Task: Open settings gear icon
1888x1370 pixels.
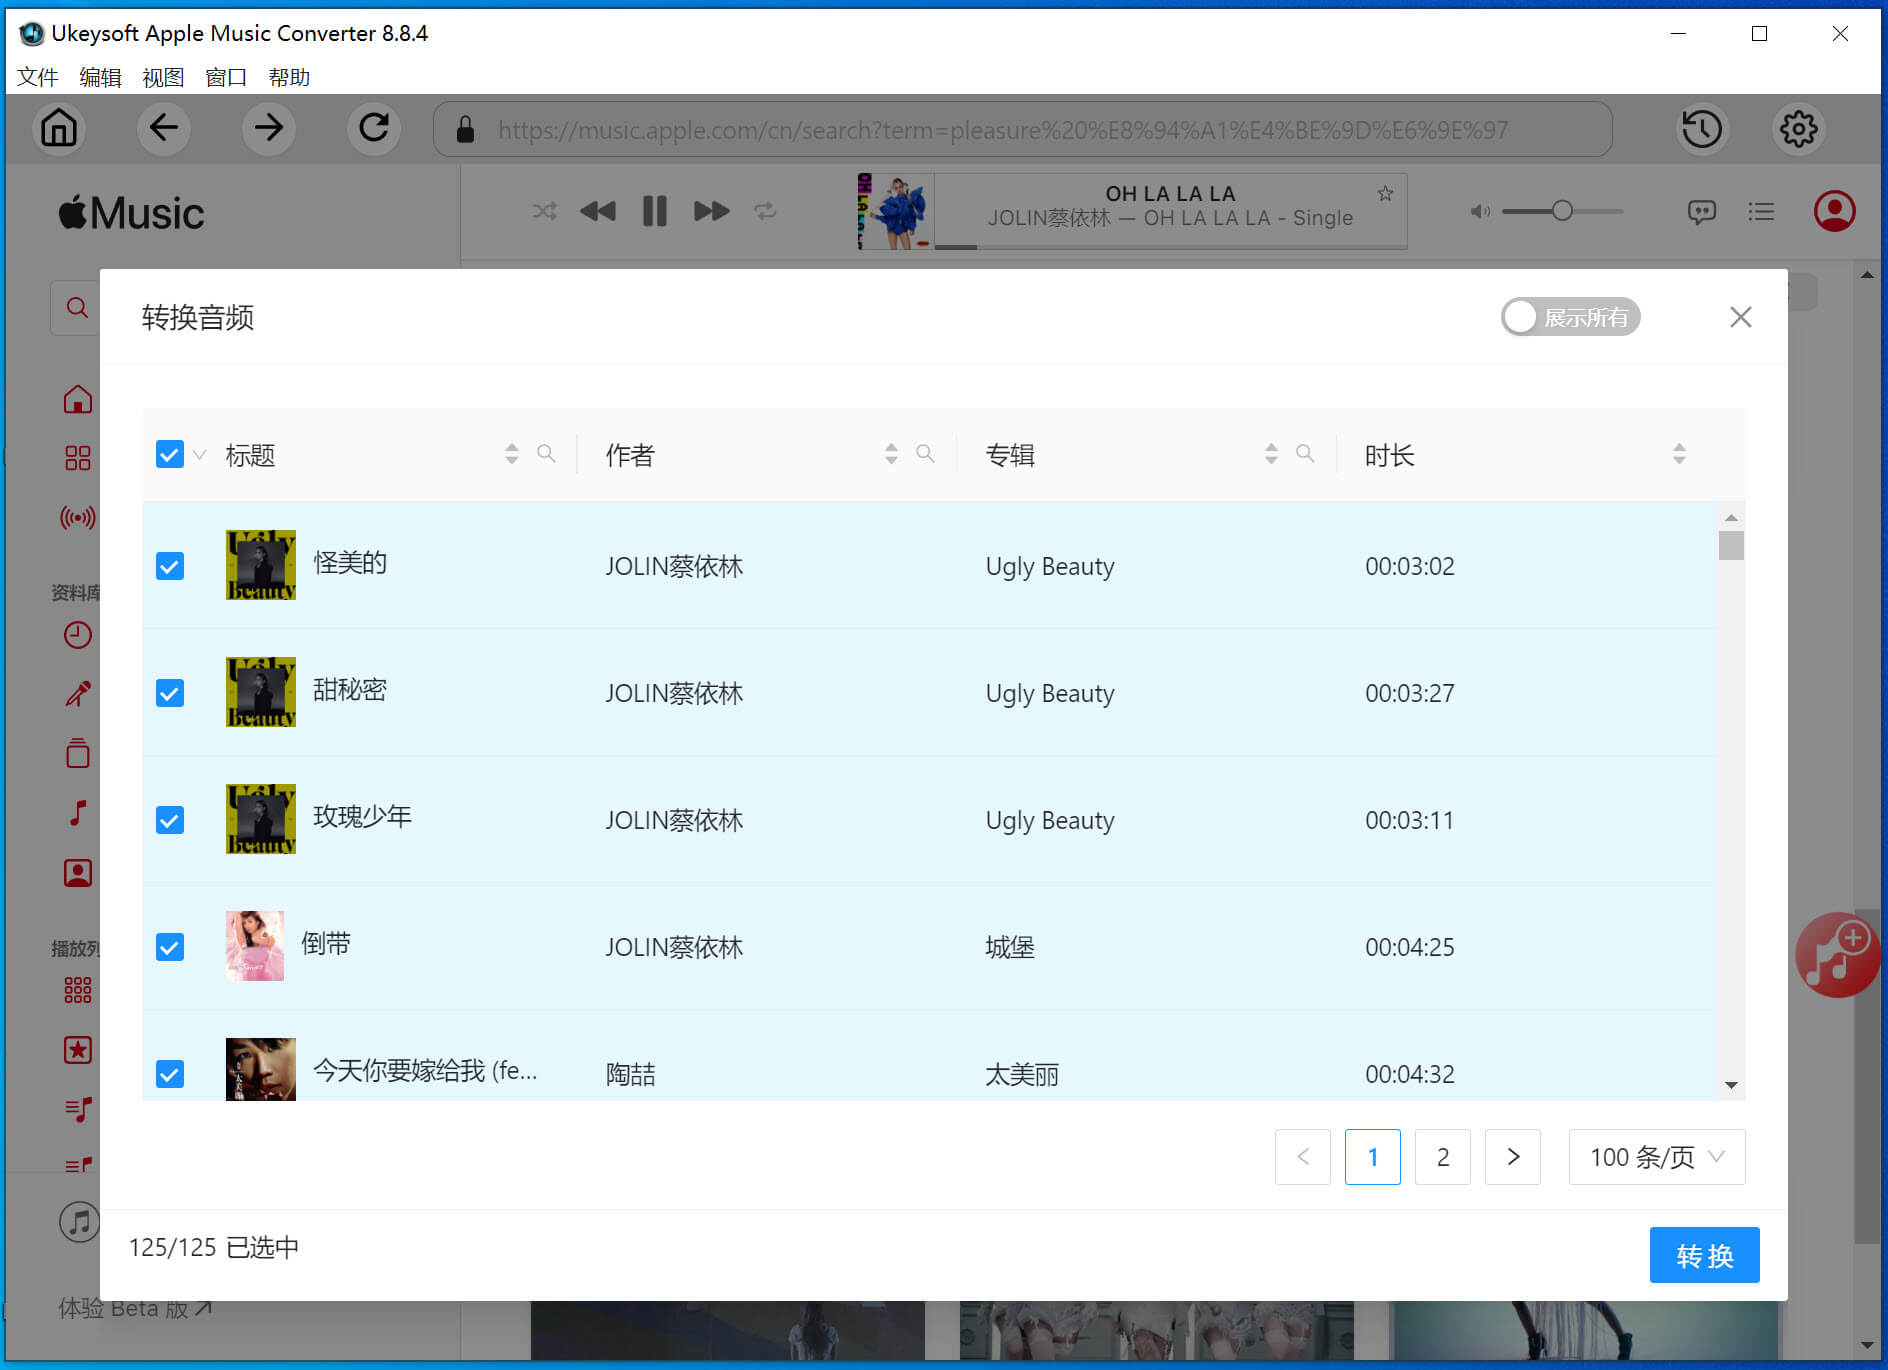Action: pos(1798,129)
